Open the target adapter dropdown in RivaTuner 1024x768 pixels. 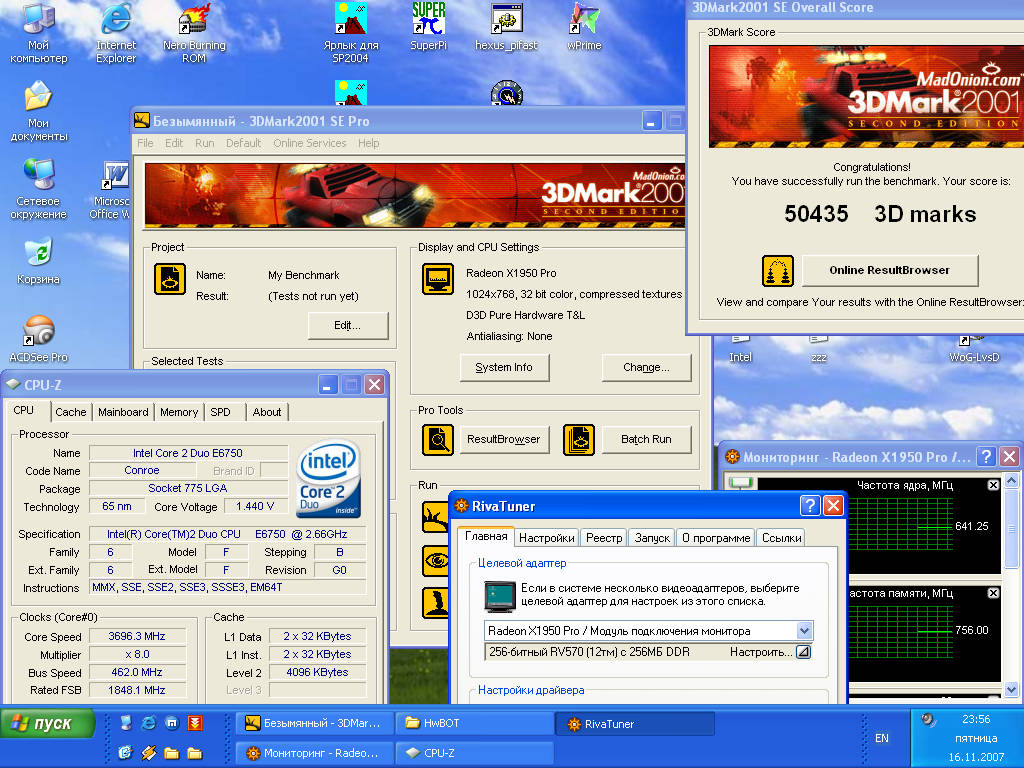805,631
